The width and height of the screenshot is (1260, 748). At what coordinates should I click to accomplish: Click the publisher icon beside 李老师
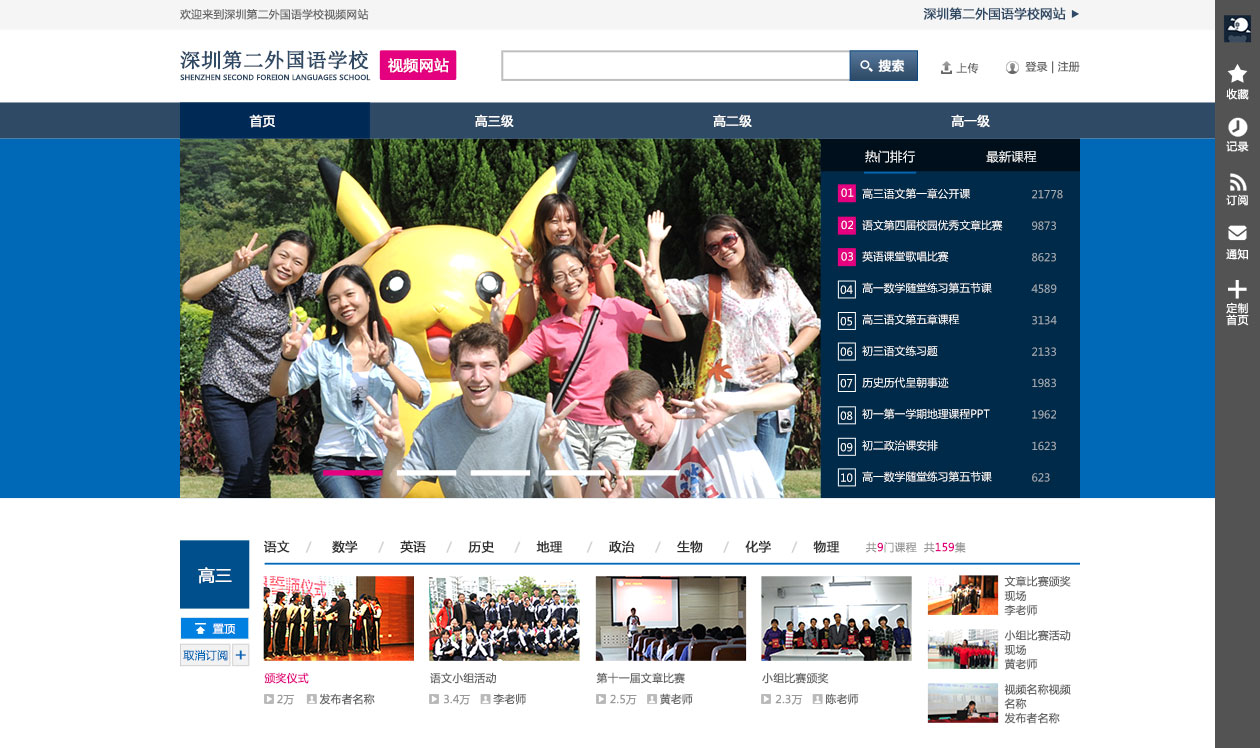(x=485, y=699)
